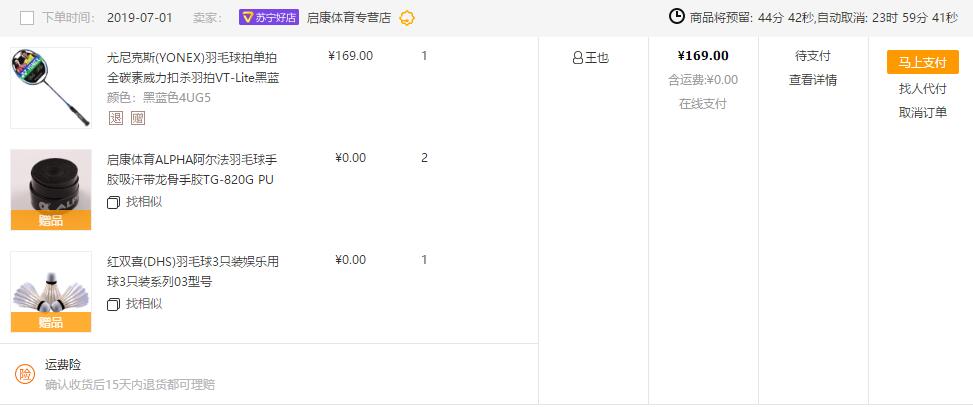Click the 退 return-service icon
Image resolution: width=973 pixels, height=407 pixels.
coord(116,119)
